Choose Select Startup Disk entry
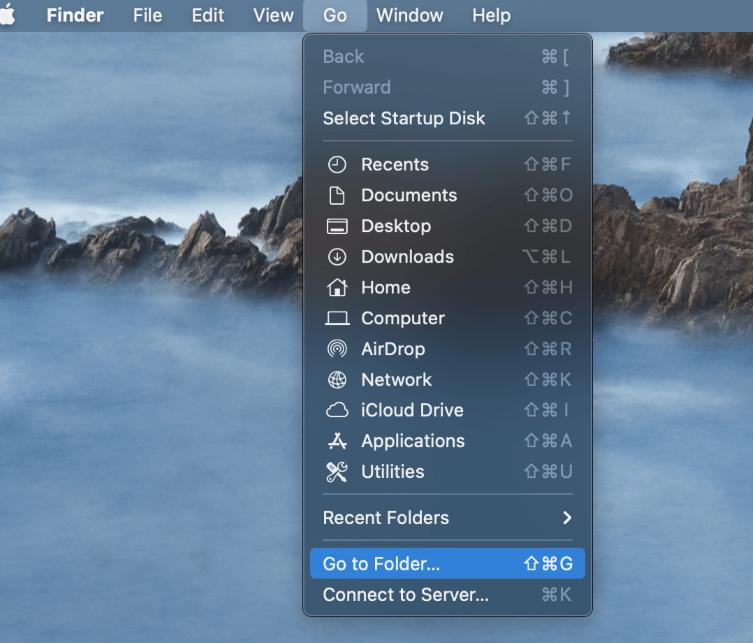This screenshot has width=753, height=643. coord(403,118)
